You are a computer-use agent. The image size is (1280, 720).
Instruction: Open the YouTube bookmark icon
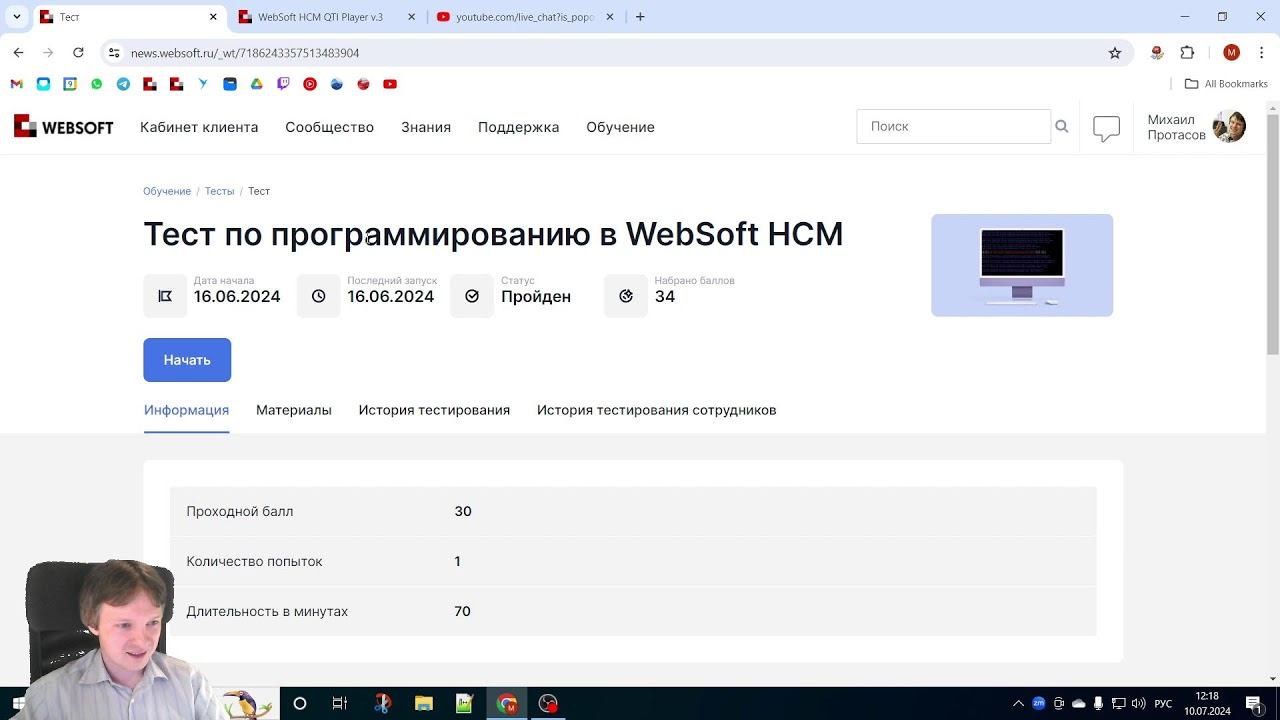click(x=390, y=84)
